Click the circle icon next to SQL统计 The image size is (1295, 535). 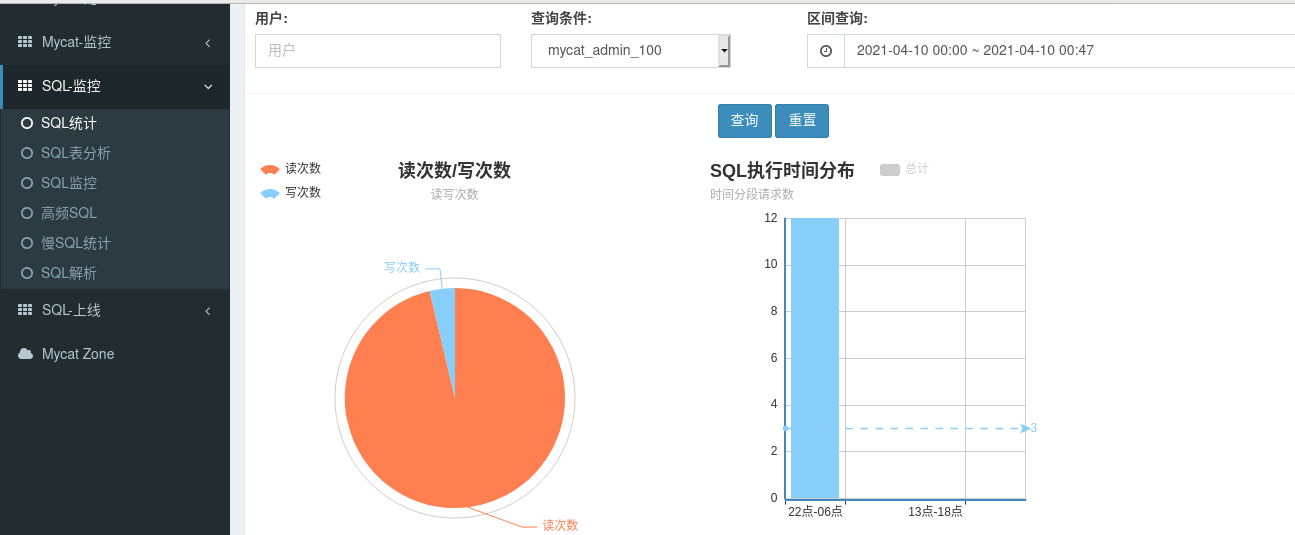click(x=27, y=123)
